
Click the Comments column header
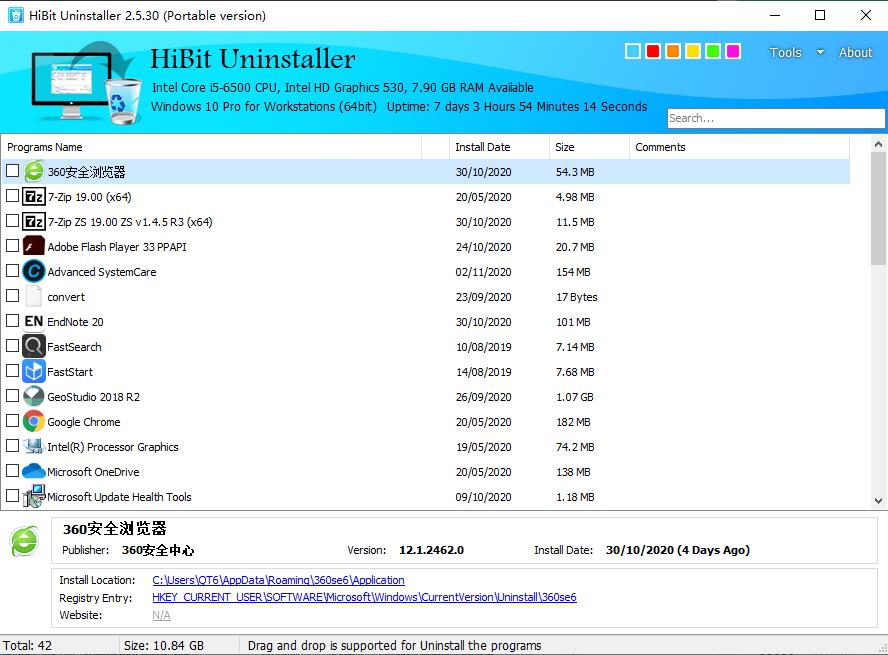[739, 147]
